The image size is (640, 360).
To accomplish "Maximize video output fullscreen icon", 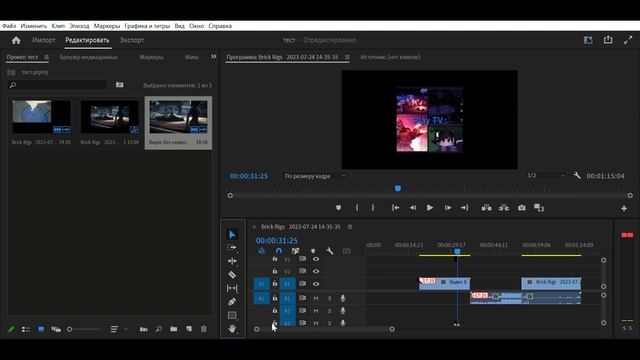I will click(628, 40).
